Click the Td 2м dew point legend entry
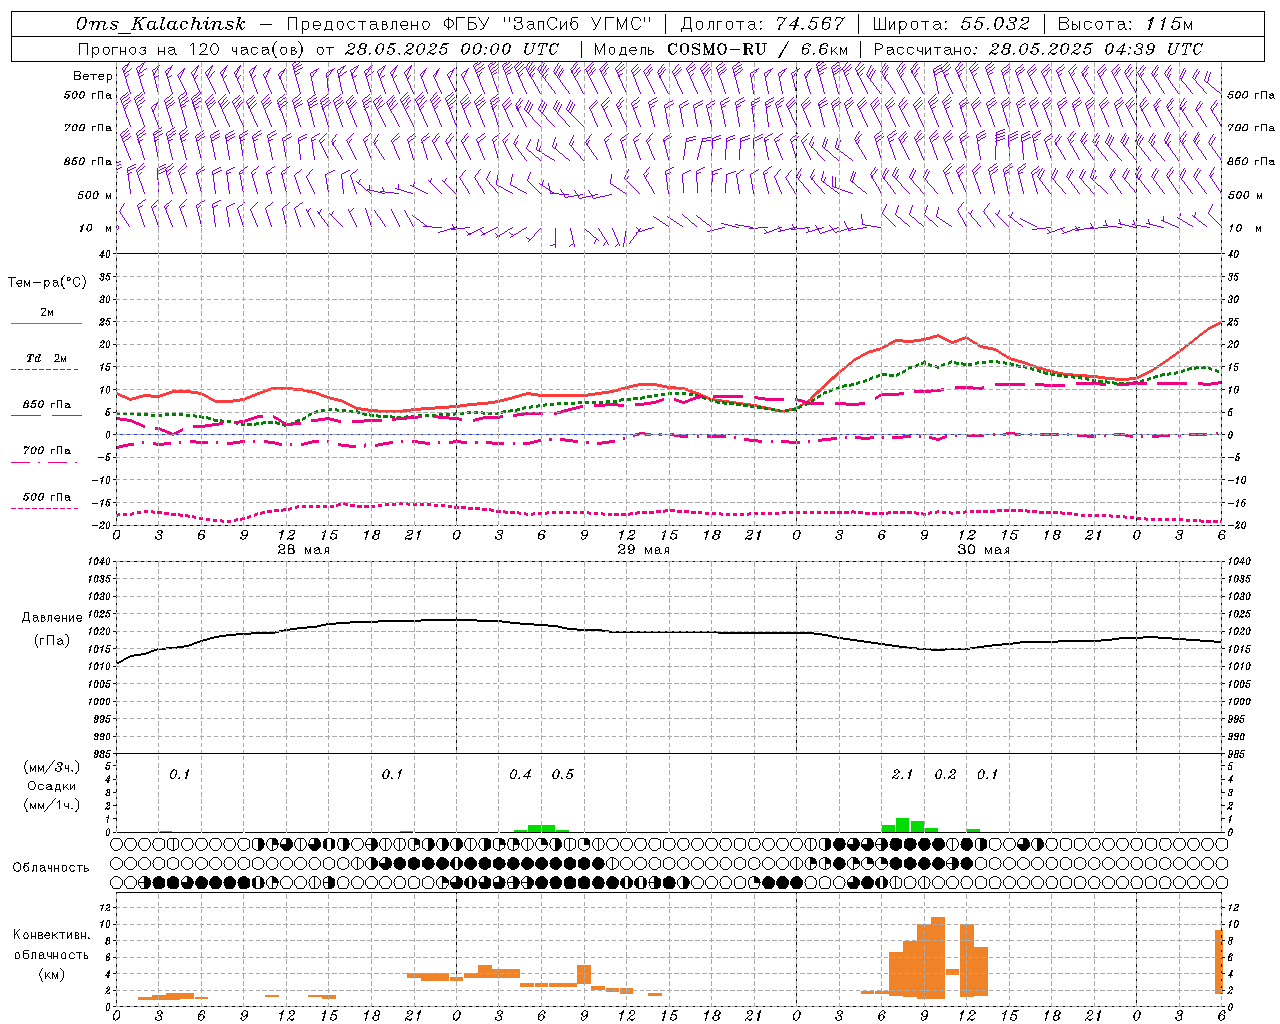The height and width of the screenshot is (1024, 1280). pos(47,358)
